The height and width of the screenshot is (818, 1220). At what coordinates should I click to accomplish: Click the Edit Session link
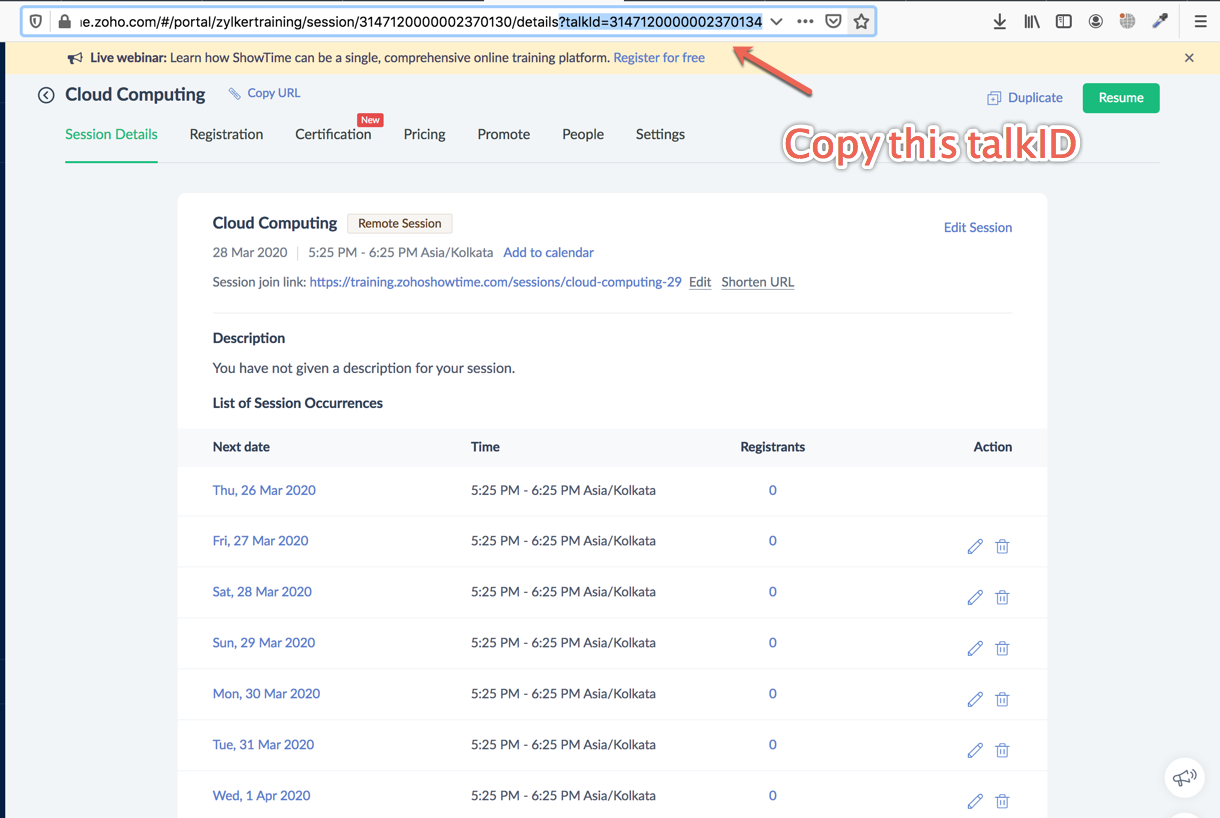click(978, 228)
